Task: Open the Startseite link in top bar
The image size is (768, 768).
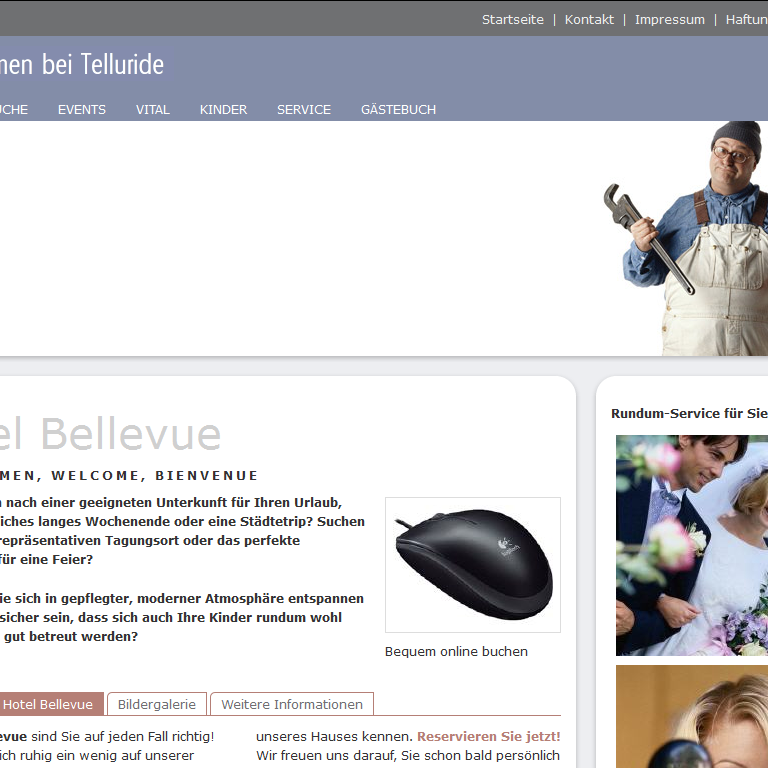Action: click(512, 20)
